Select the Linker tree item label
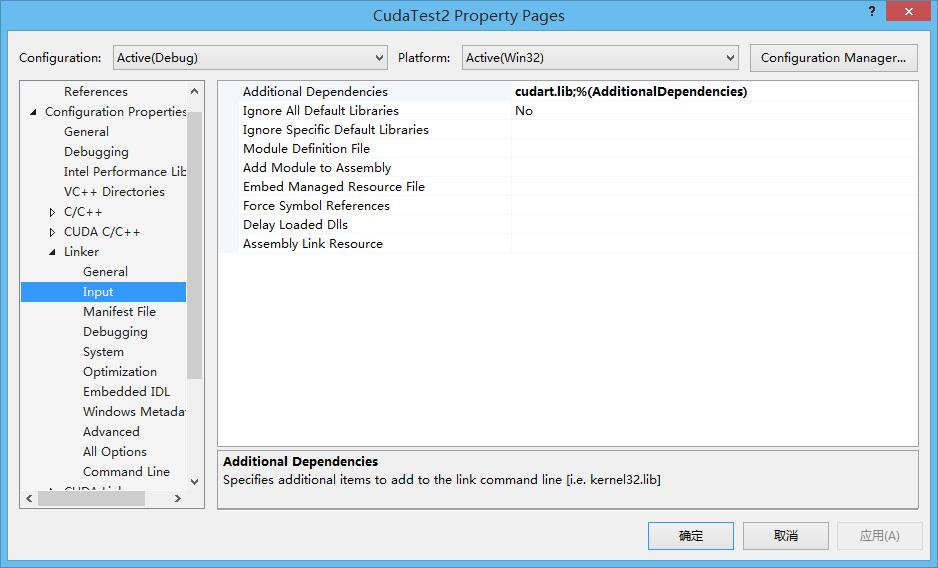 point(81,251)
